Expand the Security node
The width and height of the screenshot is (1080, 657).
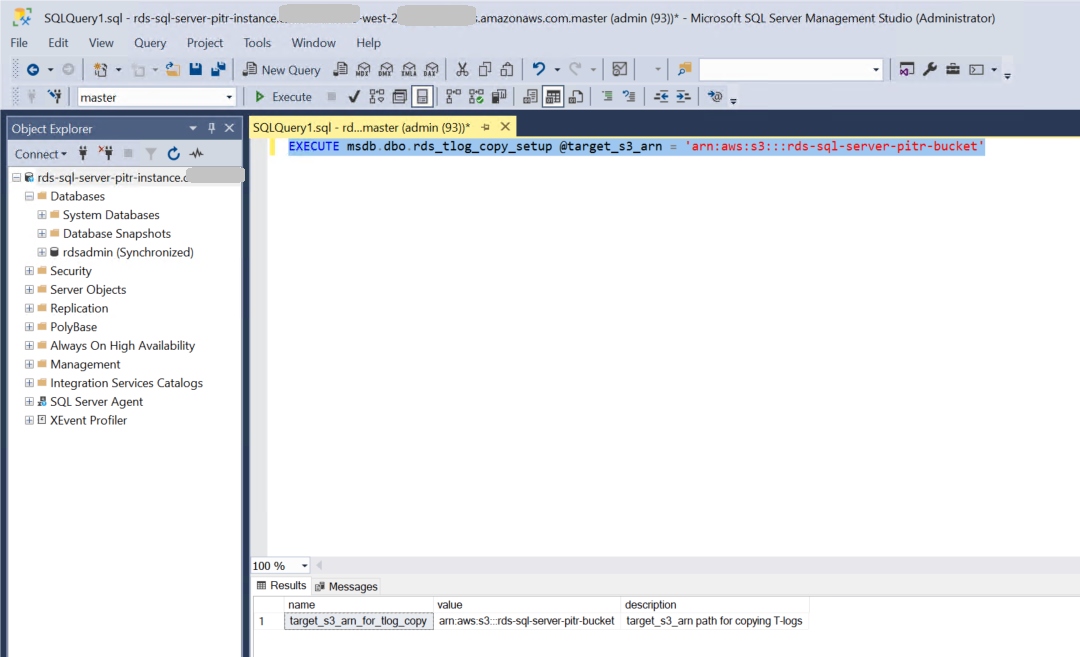tap(28, 270)
